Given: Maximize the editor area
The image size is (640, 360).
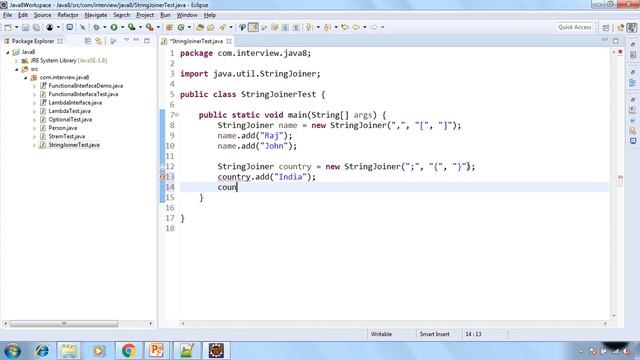Looking at the screenshot, I should pyautogui.click(x=616, y=41).
